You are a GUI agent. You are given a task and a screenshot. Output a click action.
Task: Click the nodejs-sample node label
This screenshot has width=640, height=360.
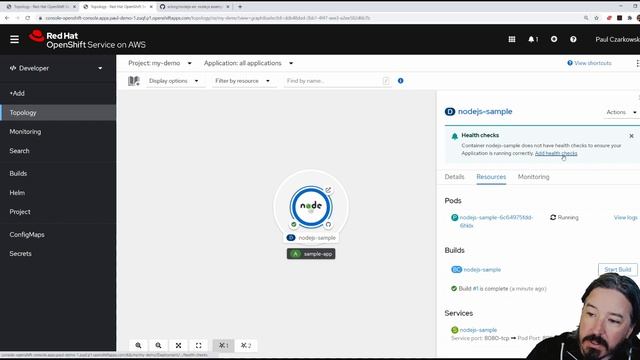click(312, 238)
